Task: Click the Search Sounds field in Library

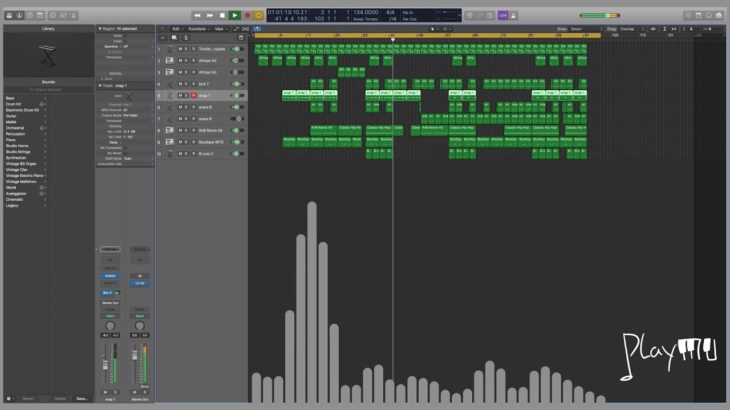Action: point(48,90)
